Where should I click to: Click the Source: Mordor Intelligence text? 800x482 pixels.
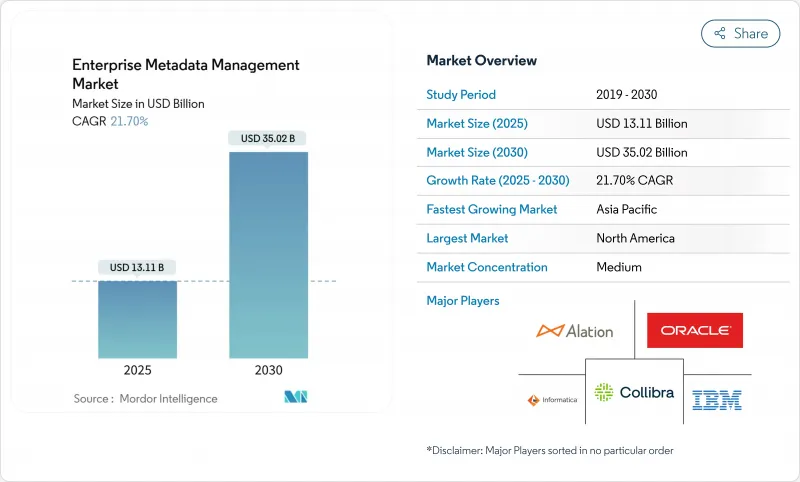145,399
